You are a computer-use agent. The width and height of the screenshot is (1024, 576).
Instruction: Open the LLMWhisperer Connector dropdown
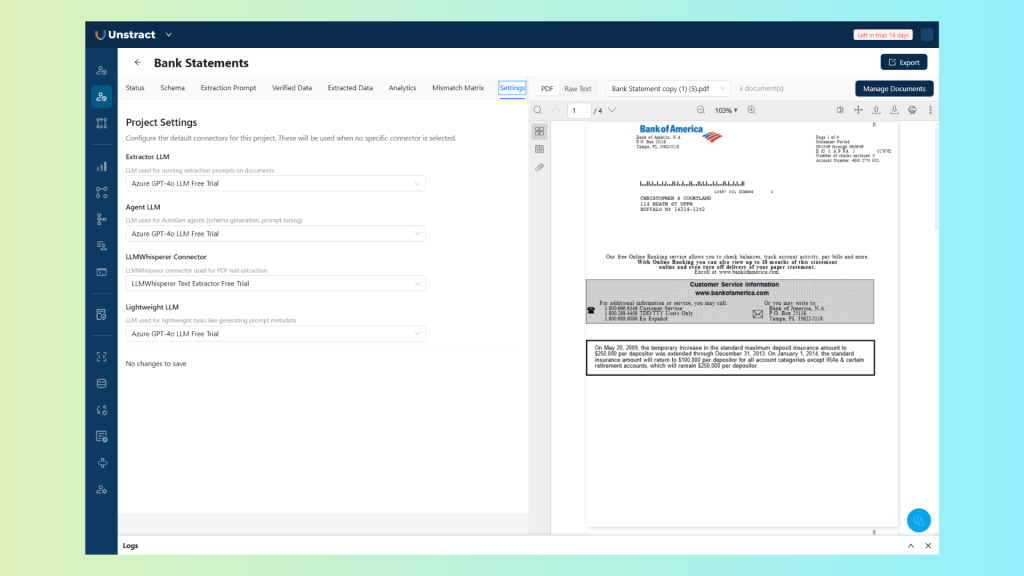pyautogui.click(x=275, y=284)
